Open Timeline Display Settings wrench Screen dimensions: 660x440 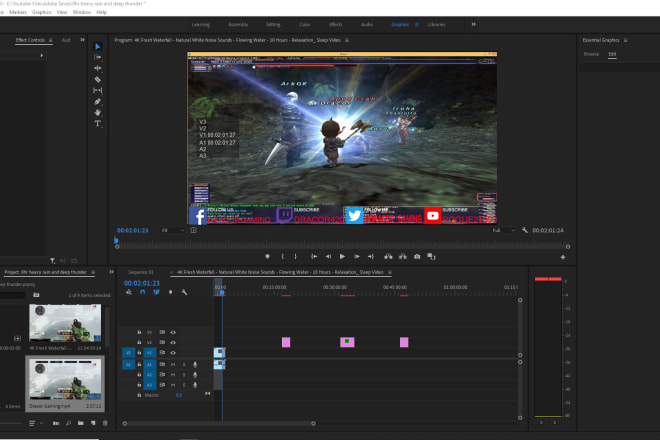click(184, 292)
